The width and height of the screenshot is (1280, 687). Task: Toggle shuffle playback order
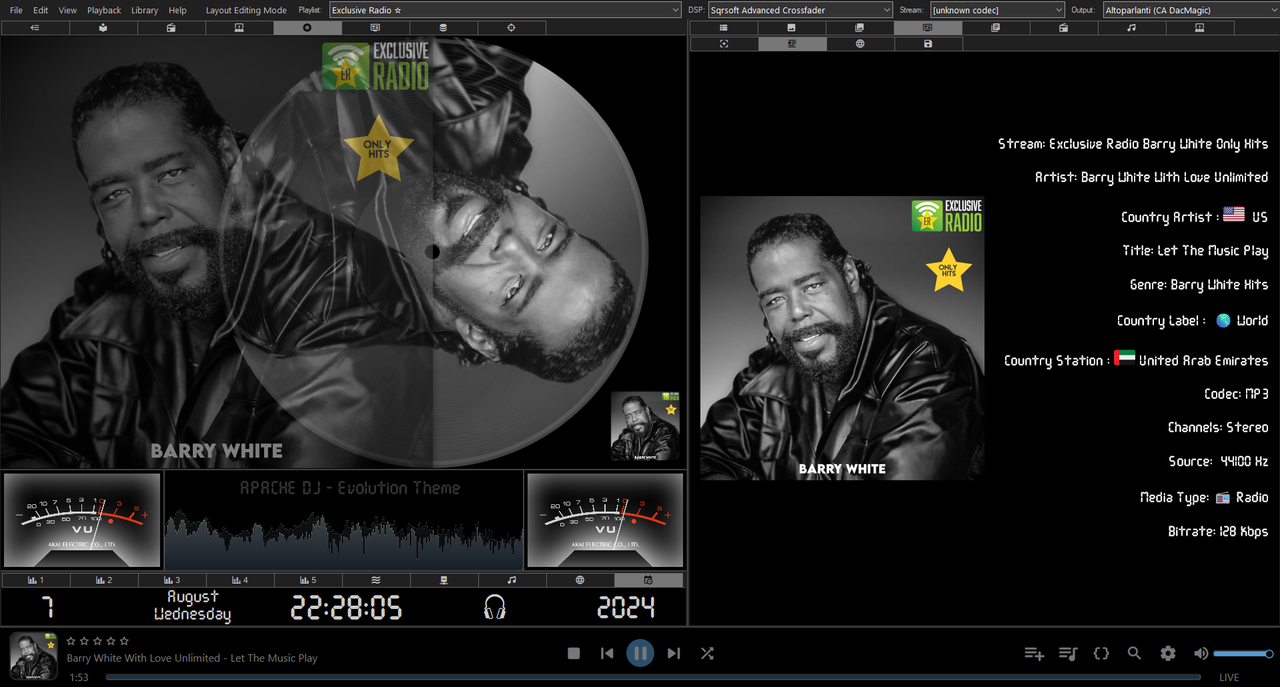(x=707, y=653)
